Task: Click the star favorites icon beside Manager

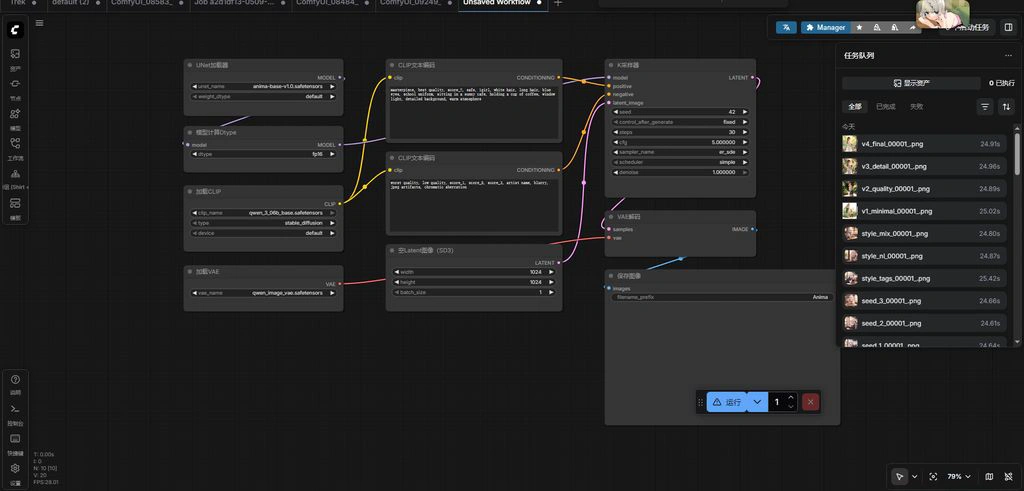Action: tap(859, 27)
